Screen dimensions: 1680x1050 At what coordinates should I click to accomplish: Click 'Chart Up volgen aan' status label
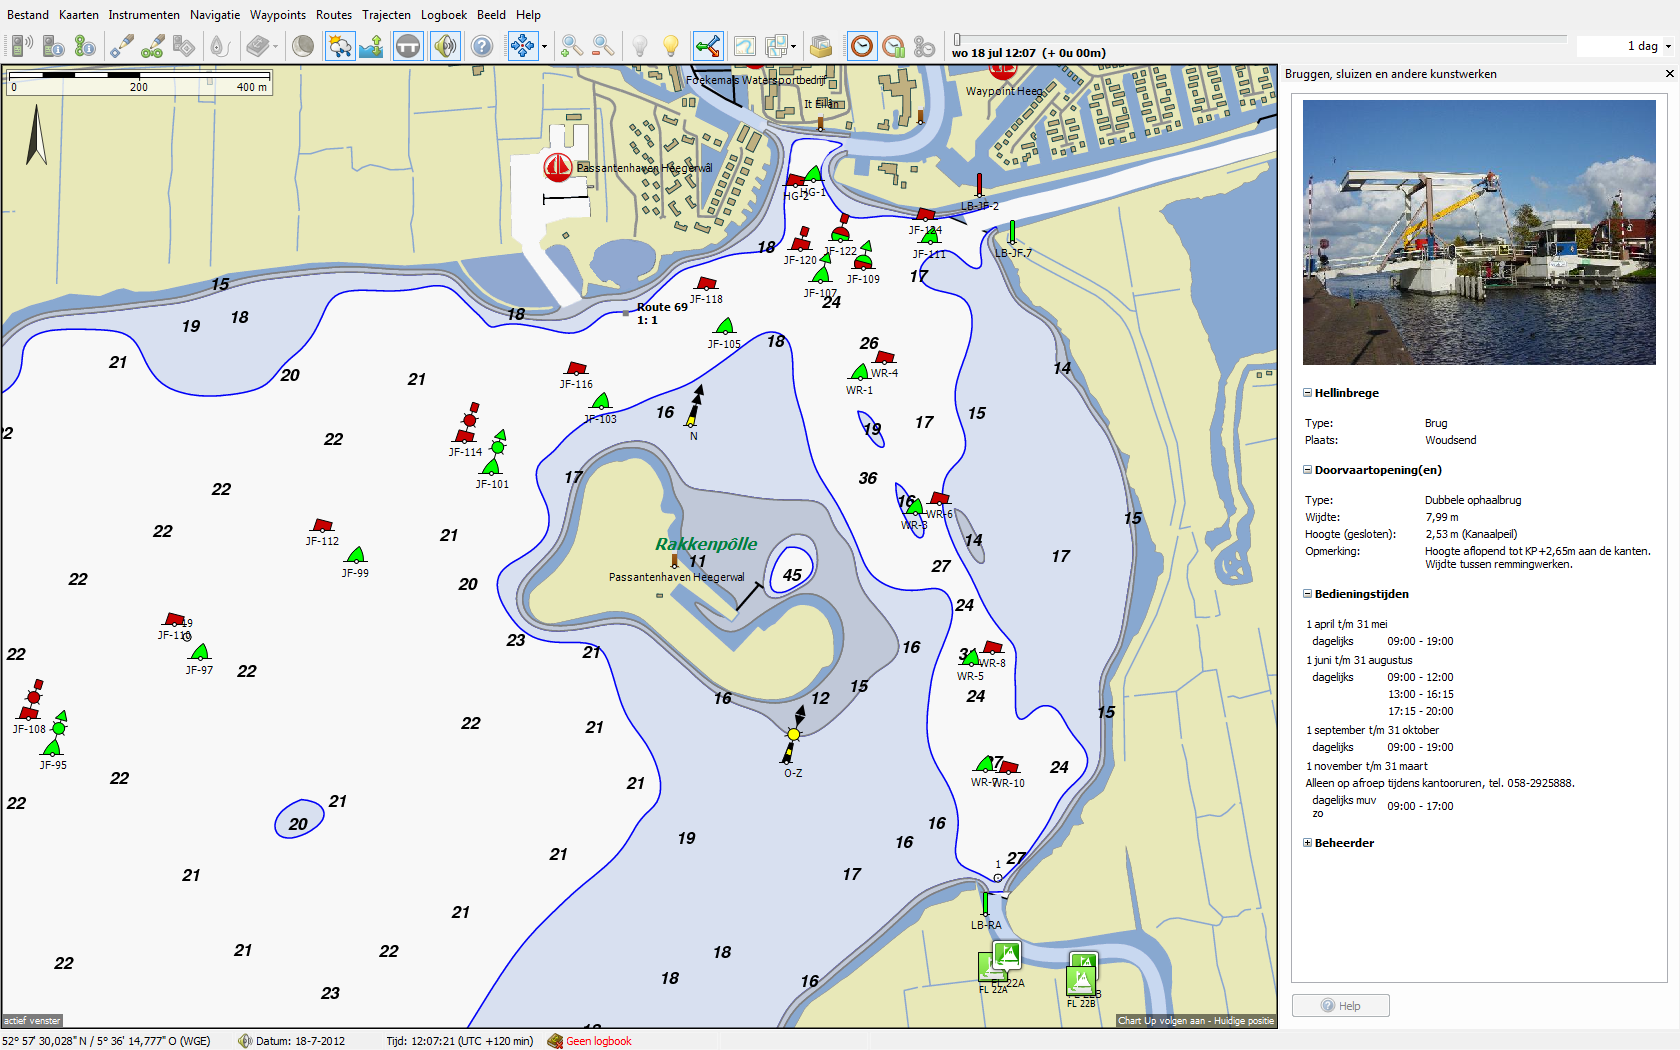coord(1196,1021)
